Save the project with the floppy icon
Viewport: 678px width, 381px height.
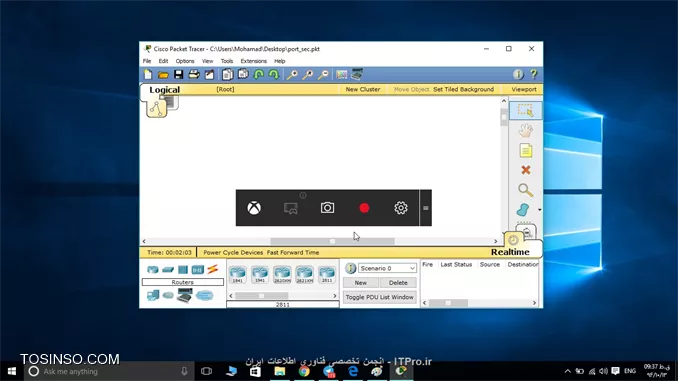[x=178, y=74]
